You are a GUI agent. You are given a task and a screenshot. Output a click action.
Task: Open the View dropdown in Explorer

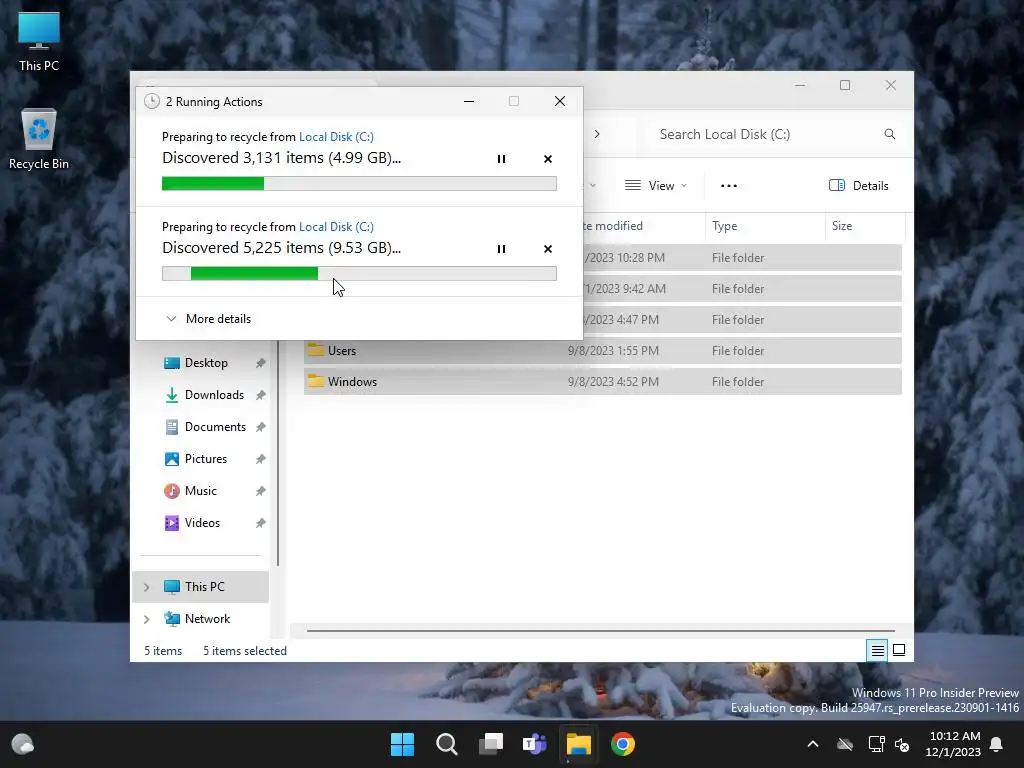point(656,185)
